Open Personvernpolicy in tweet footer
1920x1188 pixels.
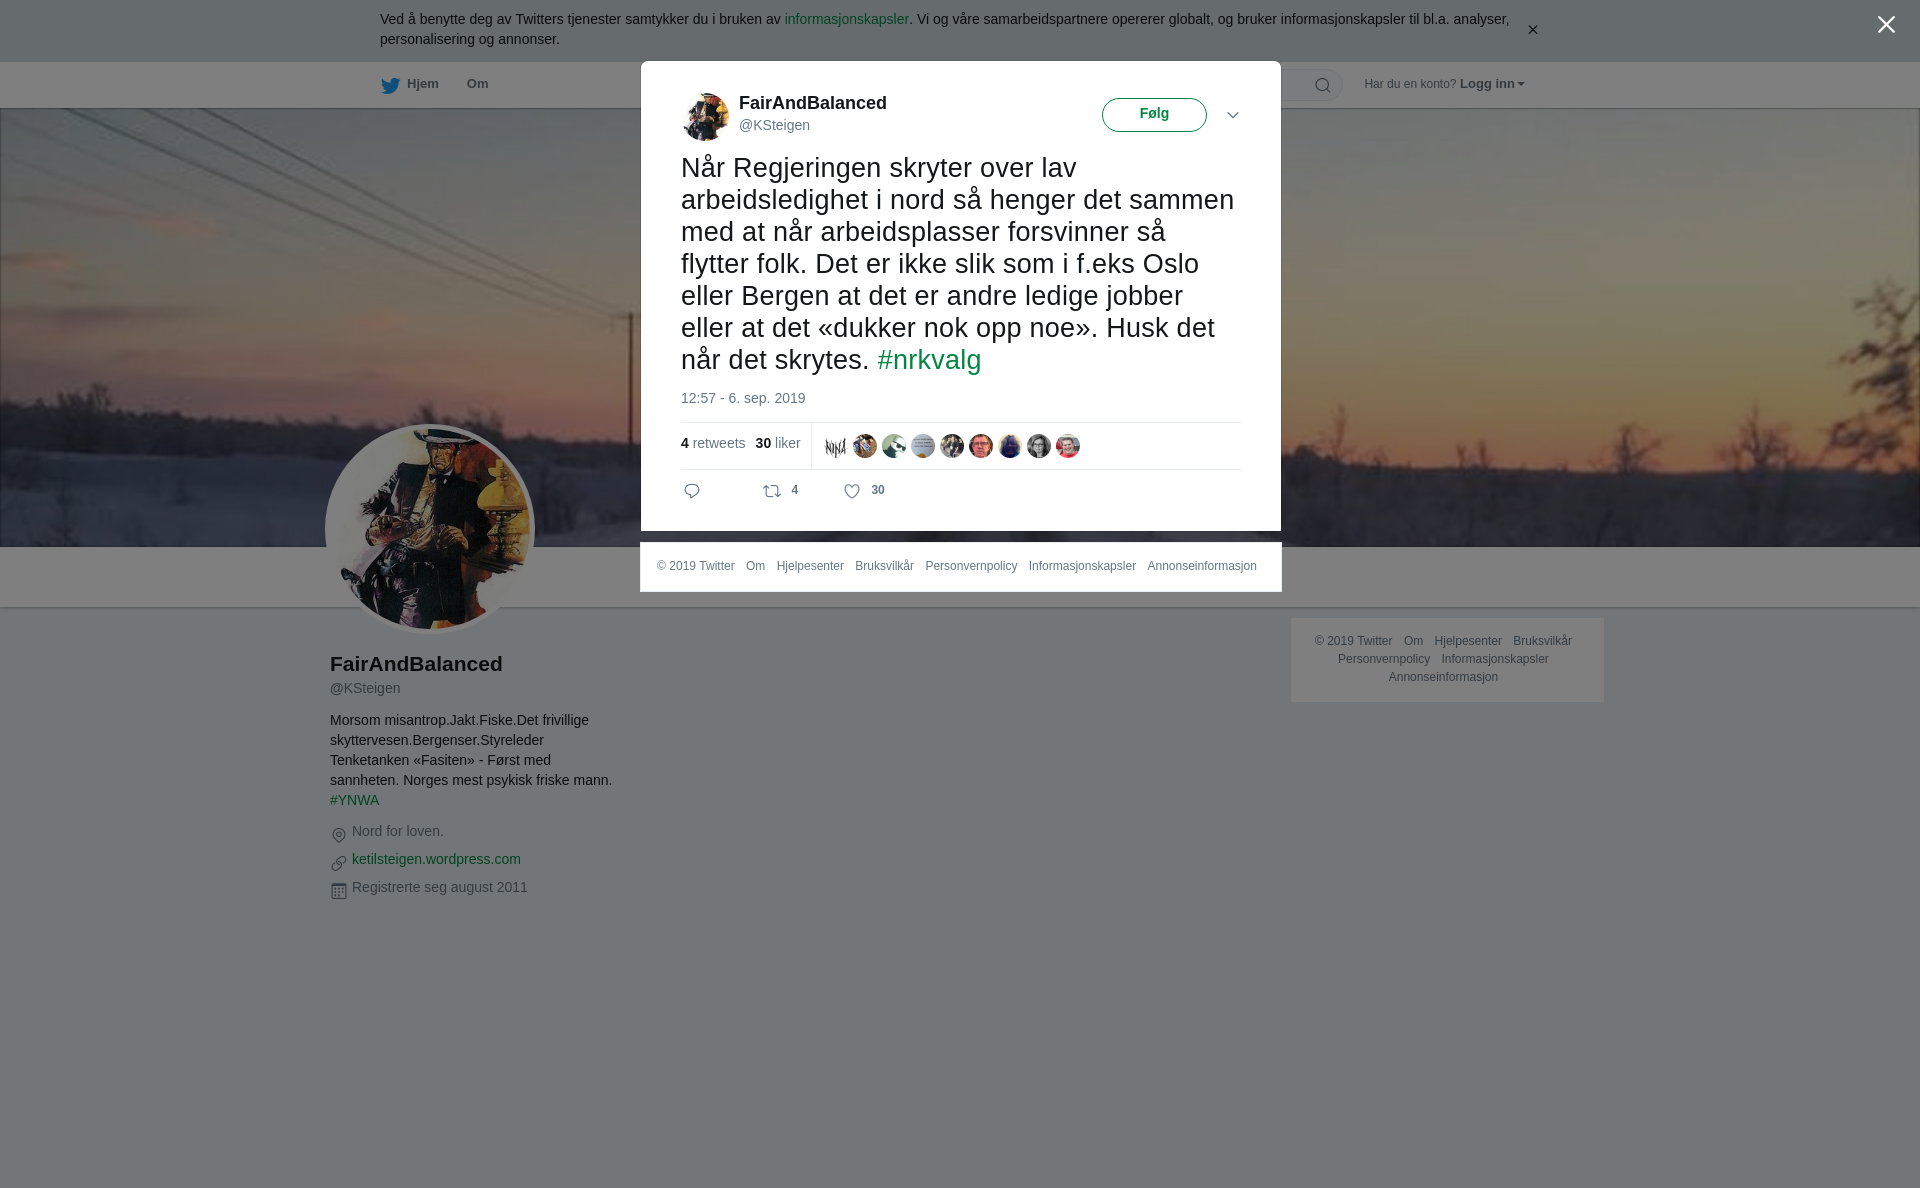click(x=971, y=566)
